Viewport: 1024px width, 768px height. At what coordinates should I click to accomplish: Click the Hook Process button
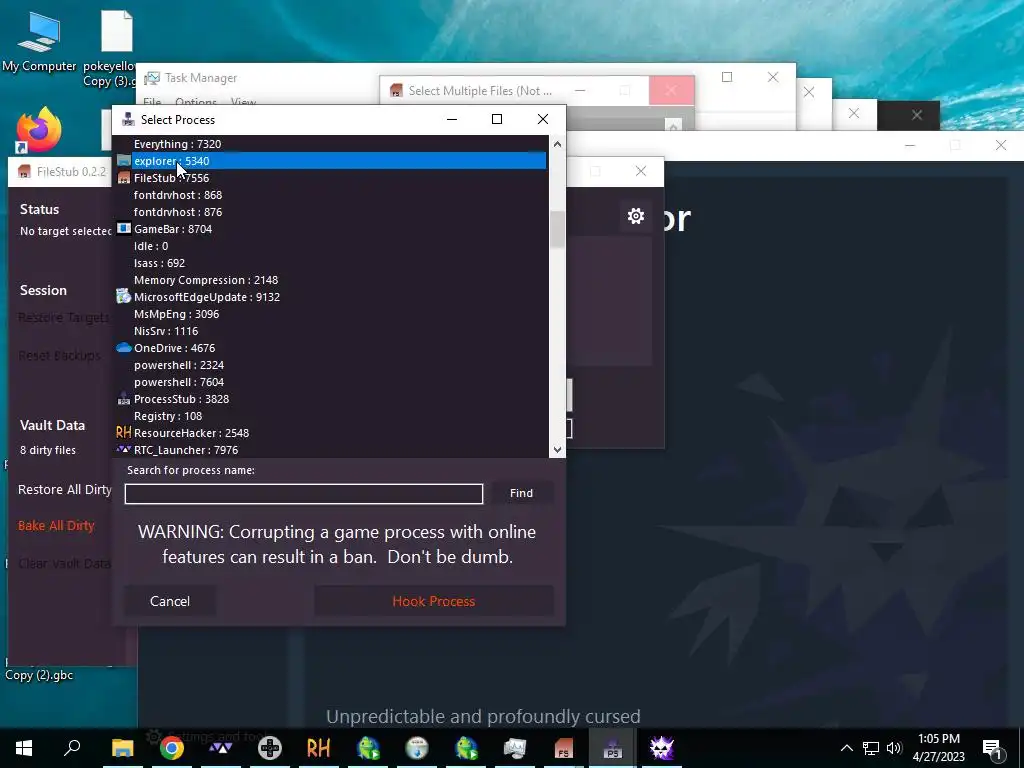[x=434, y=601]
